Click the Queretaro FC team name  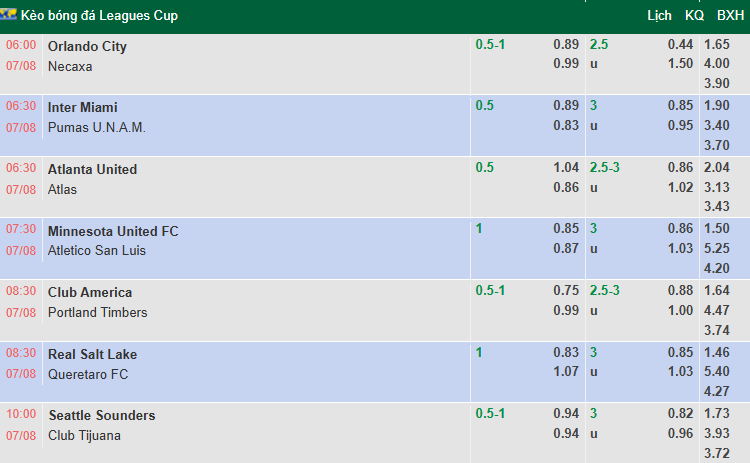[88, 375]
